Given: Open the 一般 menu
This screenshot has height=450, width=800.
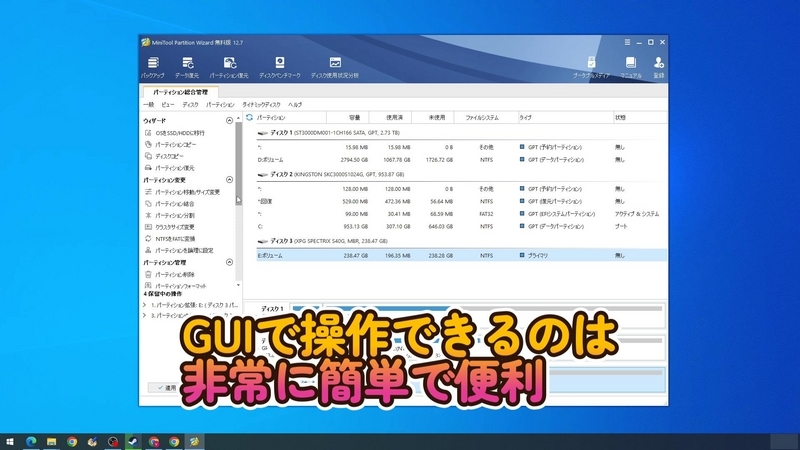Looking at the screenshot, I should click(x=148, y=105).
